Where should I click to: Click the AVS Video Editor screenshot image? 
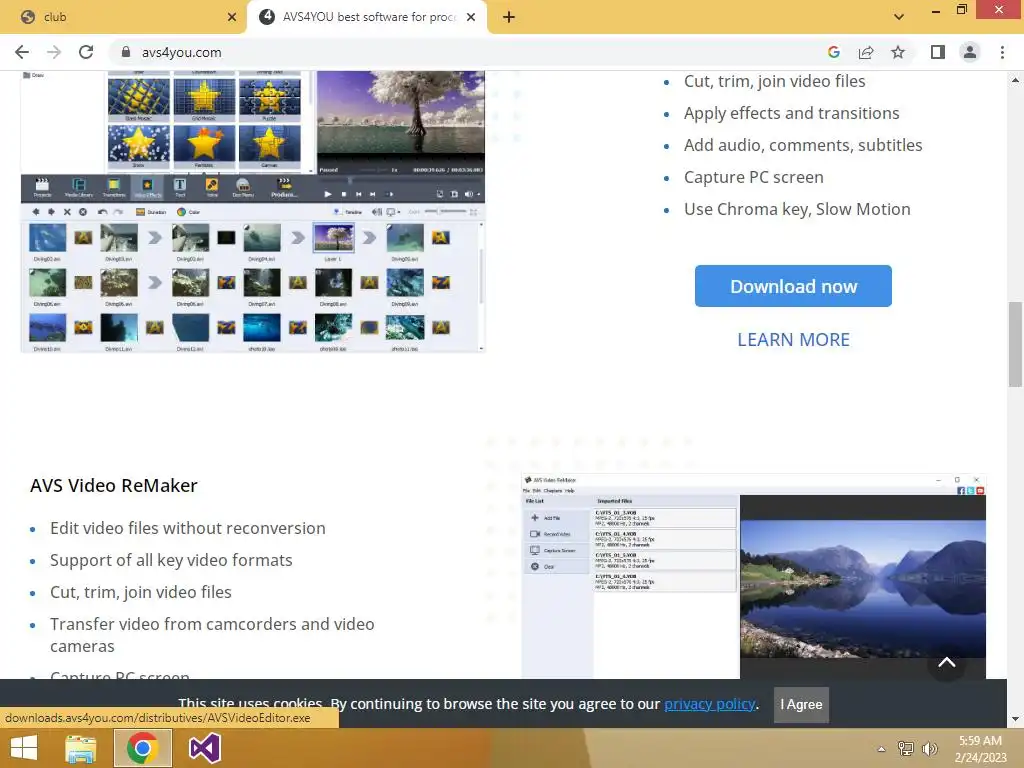click(x=253, y=212)
